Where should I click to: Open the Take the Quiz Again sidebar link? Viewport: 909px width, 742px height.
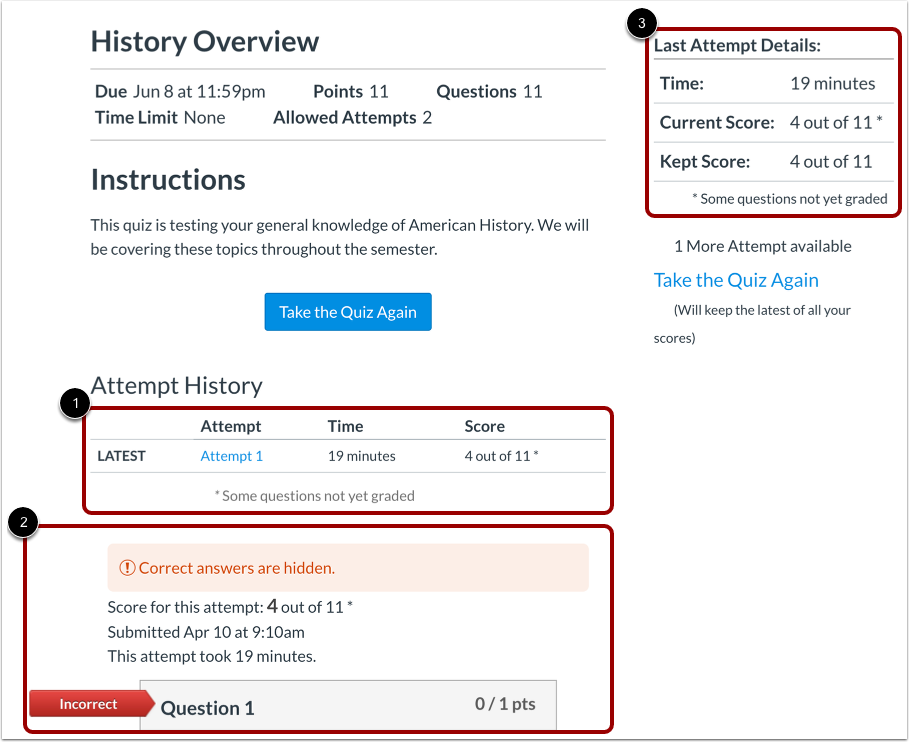coord(736,280)
